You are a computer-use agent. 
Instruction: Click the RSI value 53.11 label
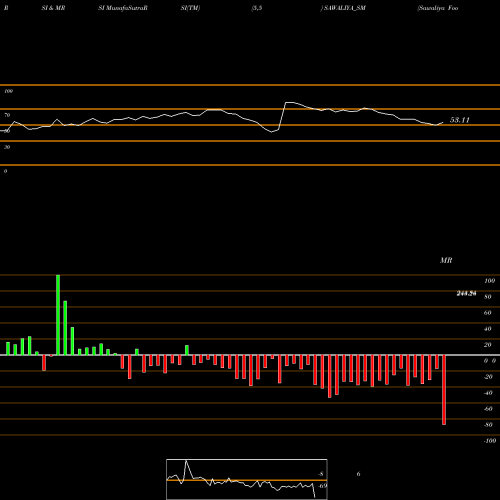pos(460,120)
